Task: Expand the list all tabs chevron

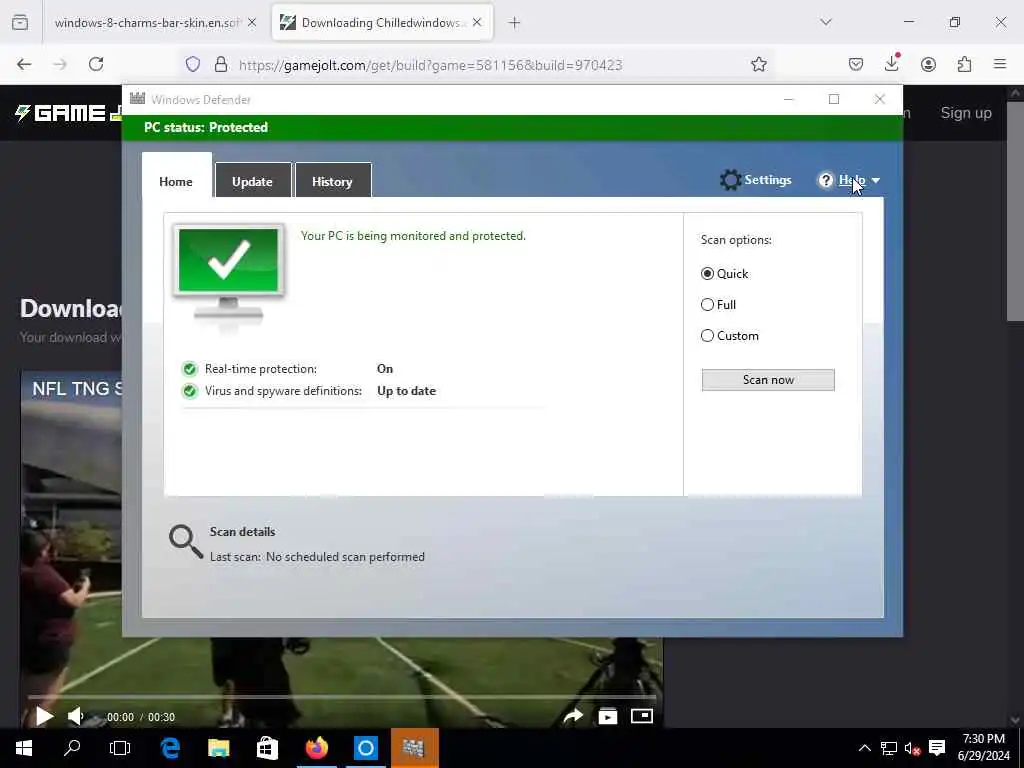Action: [826, 22]
